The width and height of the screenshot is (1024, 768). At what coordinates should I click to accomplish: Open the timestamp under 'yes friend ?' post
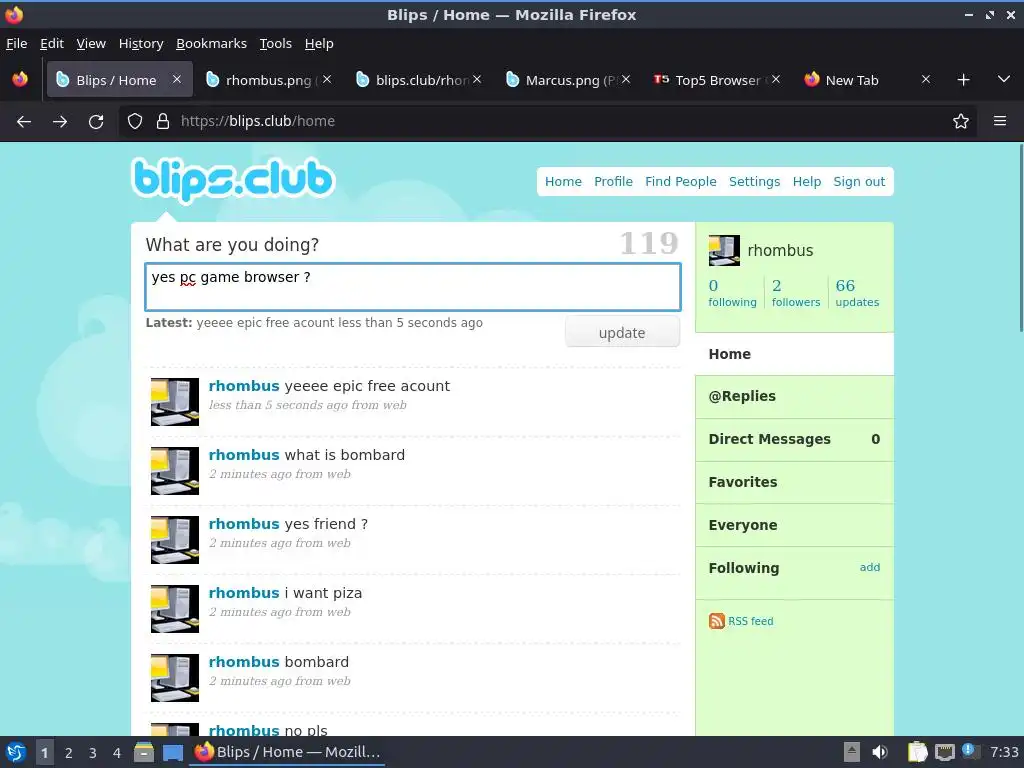click(280, 543)
